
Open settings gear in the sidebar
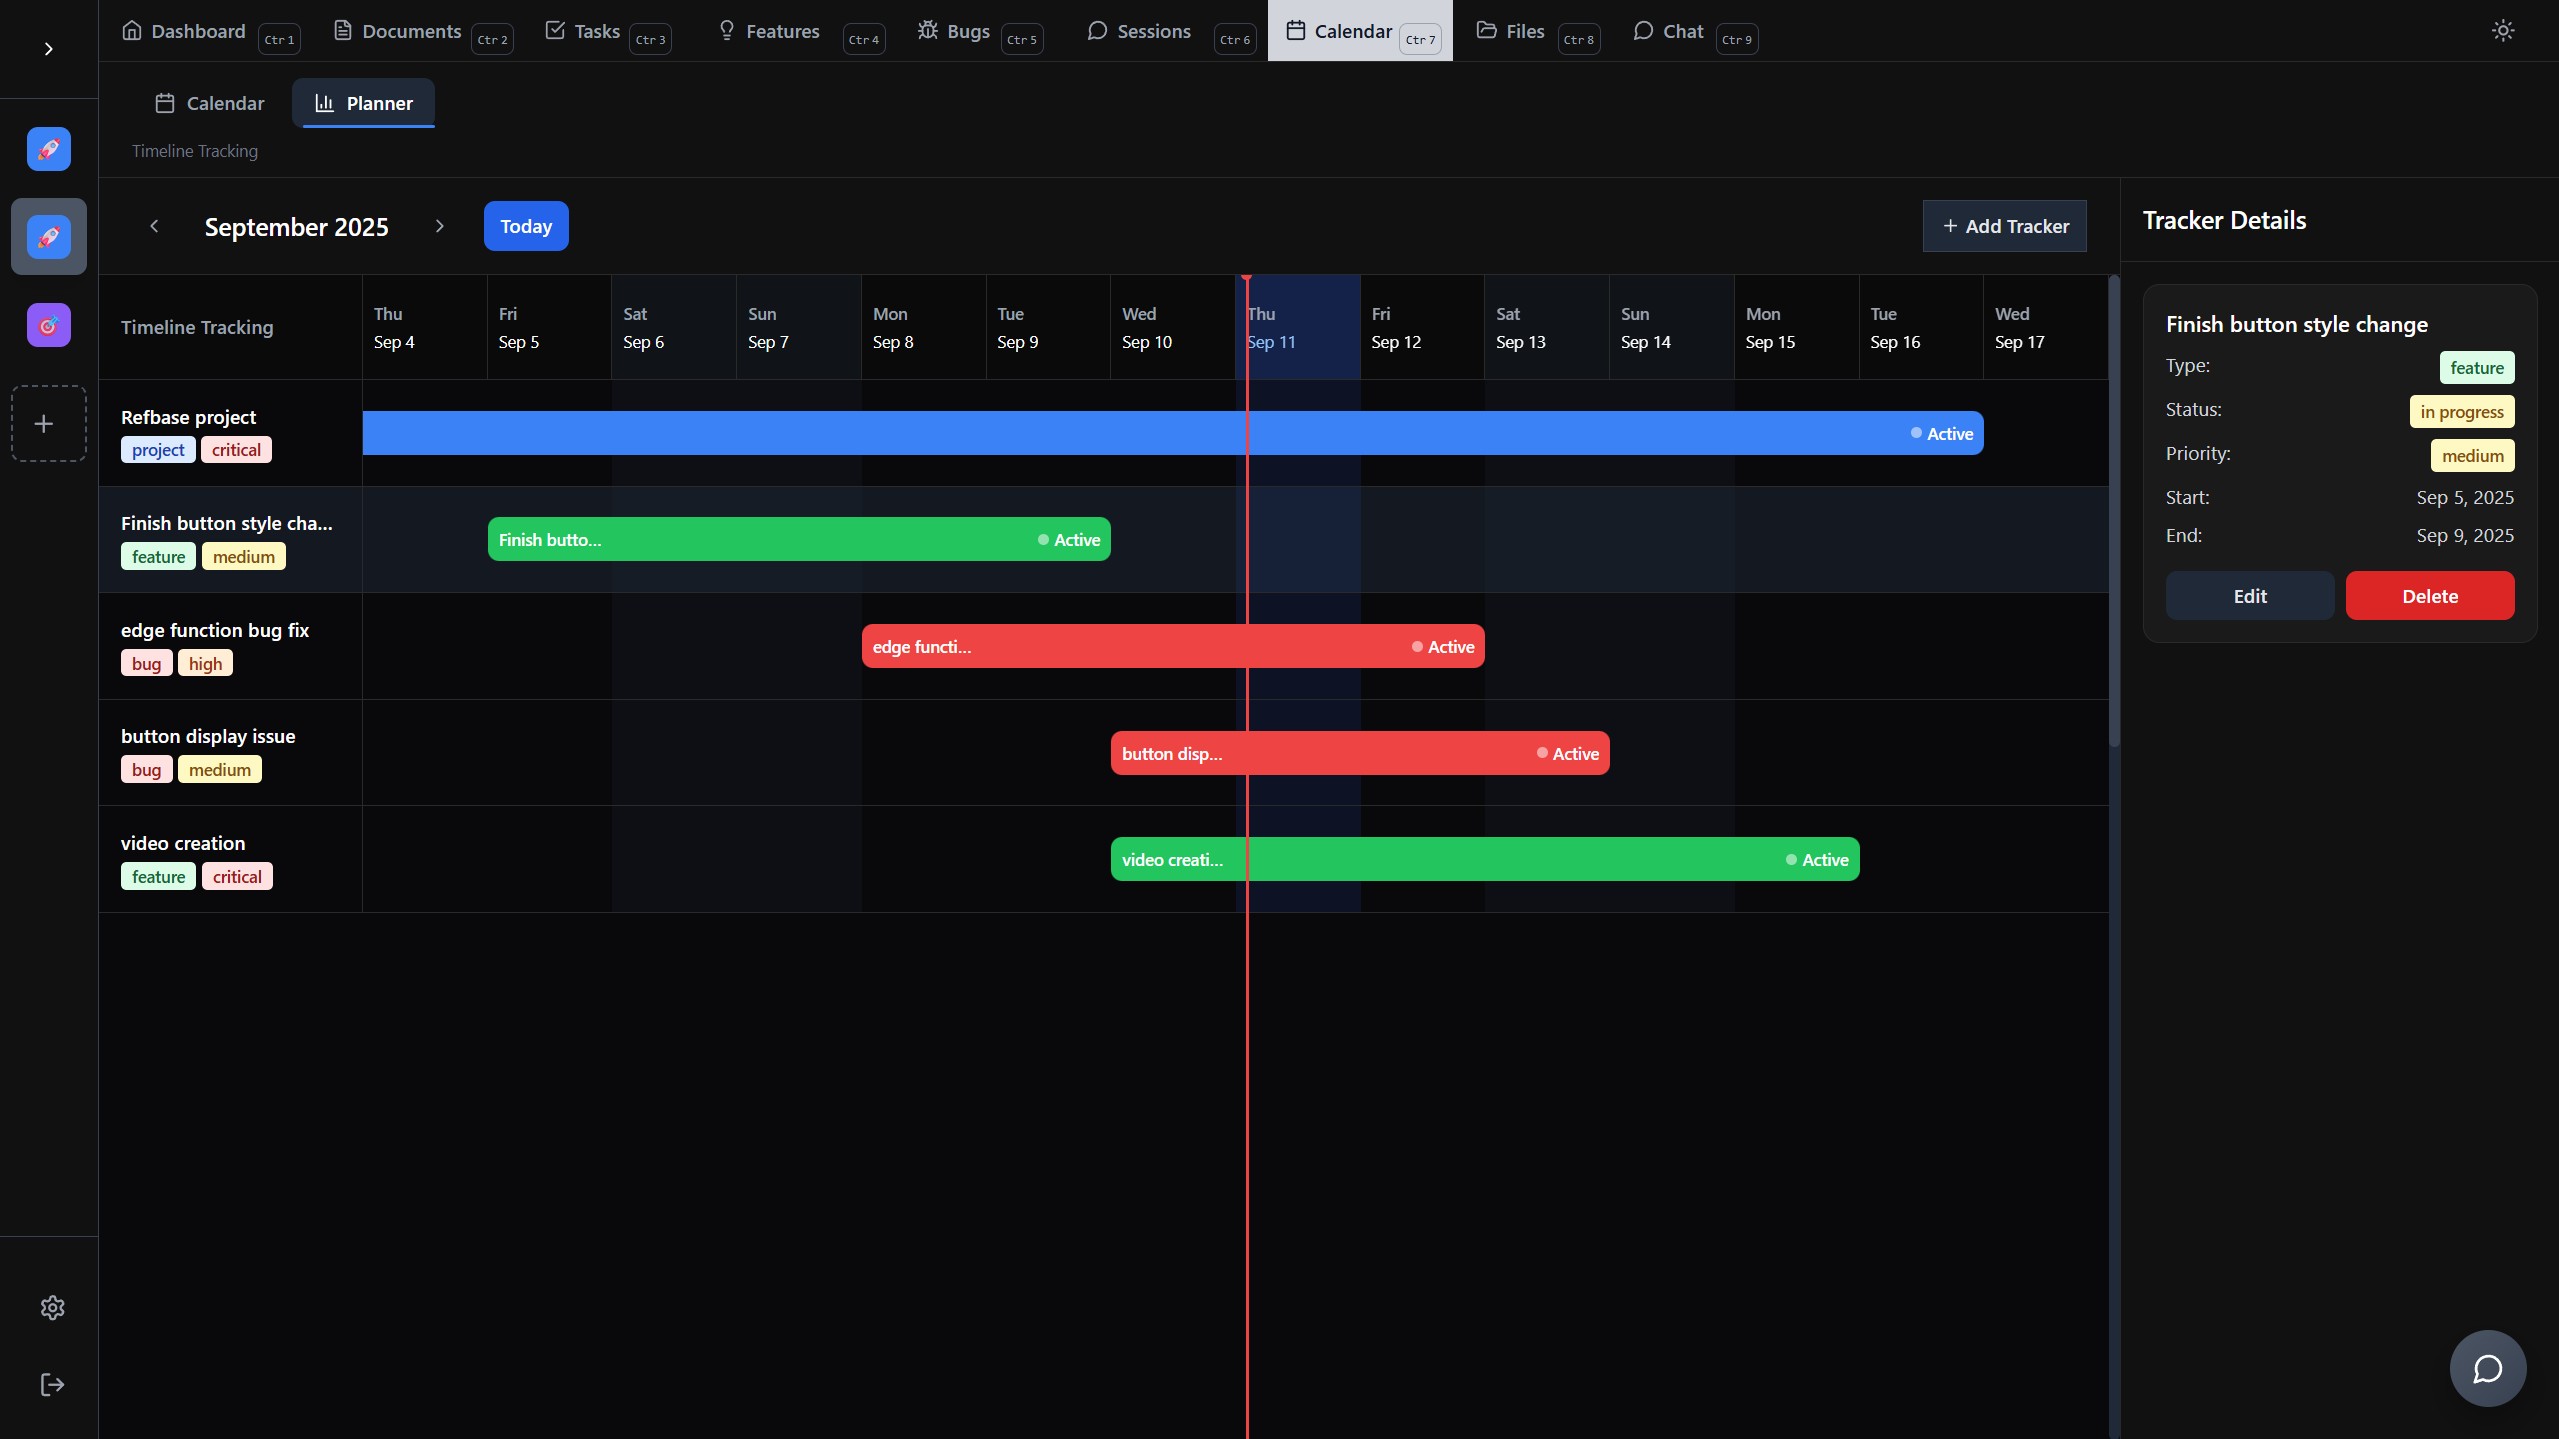click(x=52, y=1307)
